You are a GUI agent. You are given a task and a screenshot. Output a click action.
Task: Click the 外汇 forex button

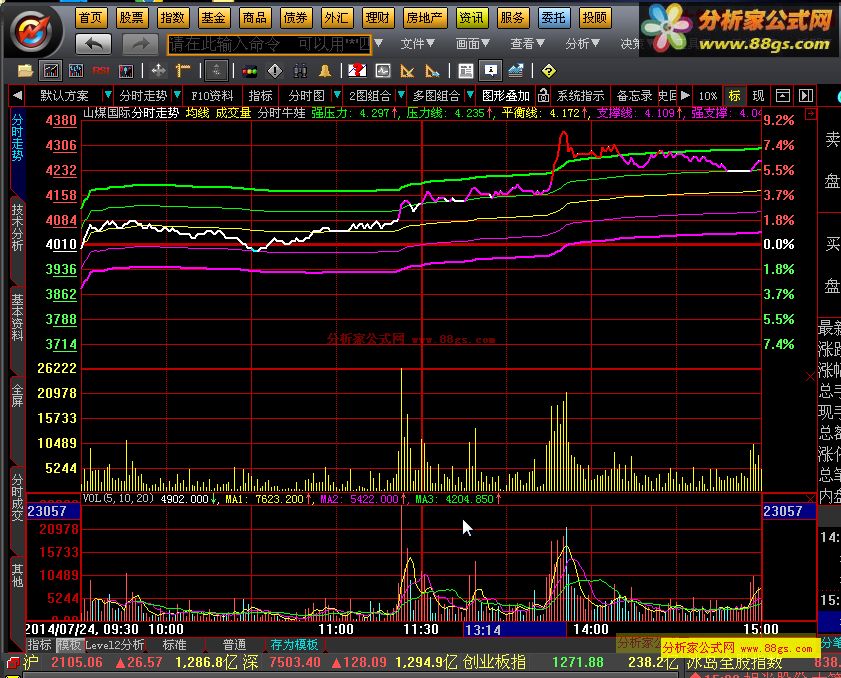click(336, 18)
